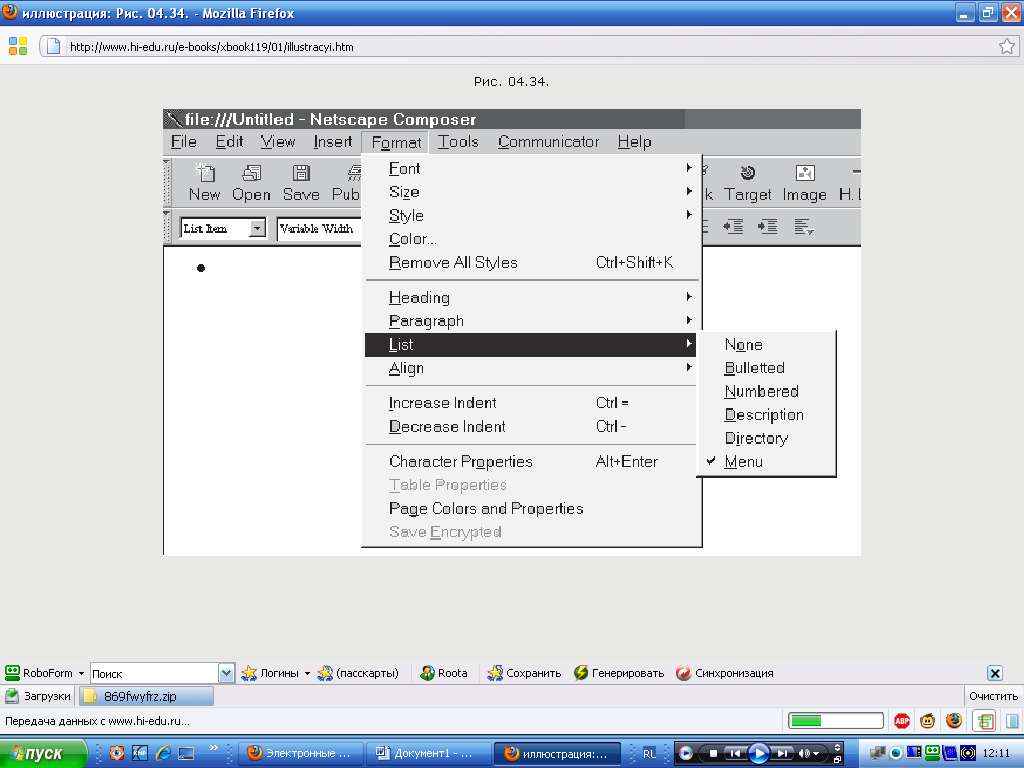Open the Tools menu in Composer

[458, 142]
